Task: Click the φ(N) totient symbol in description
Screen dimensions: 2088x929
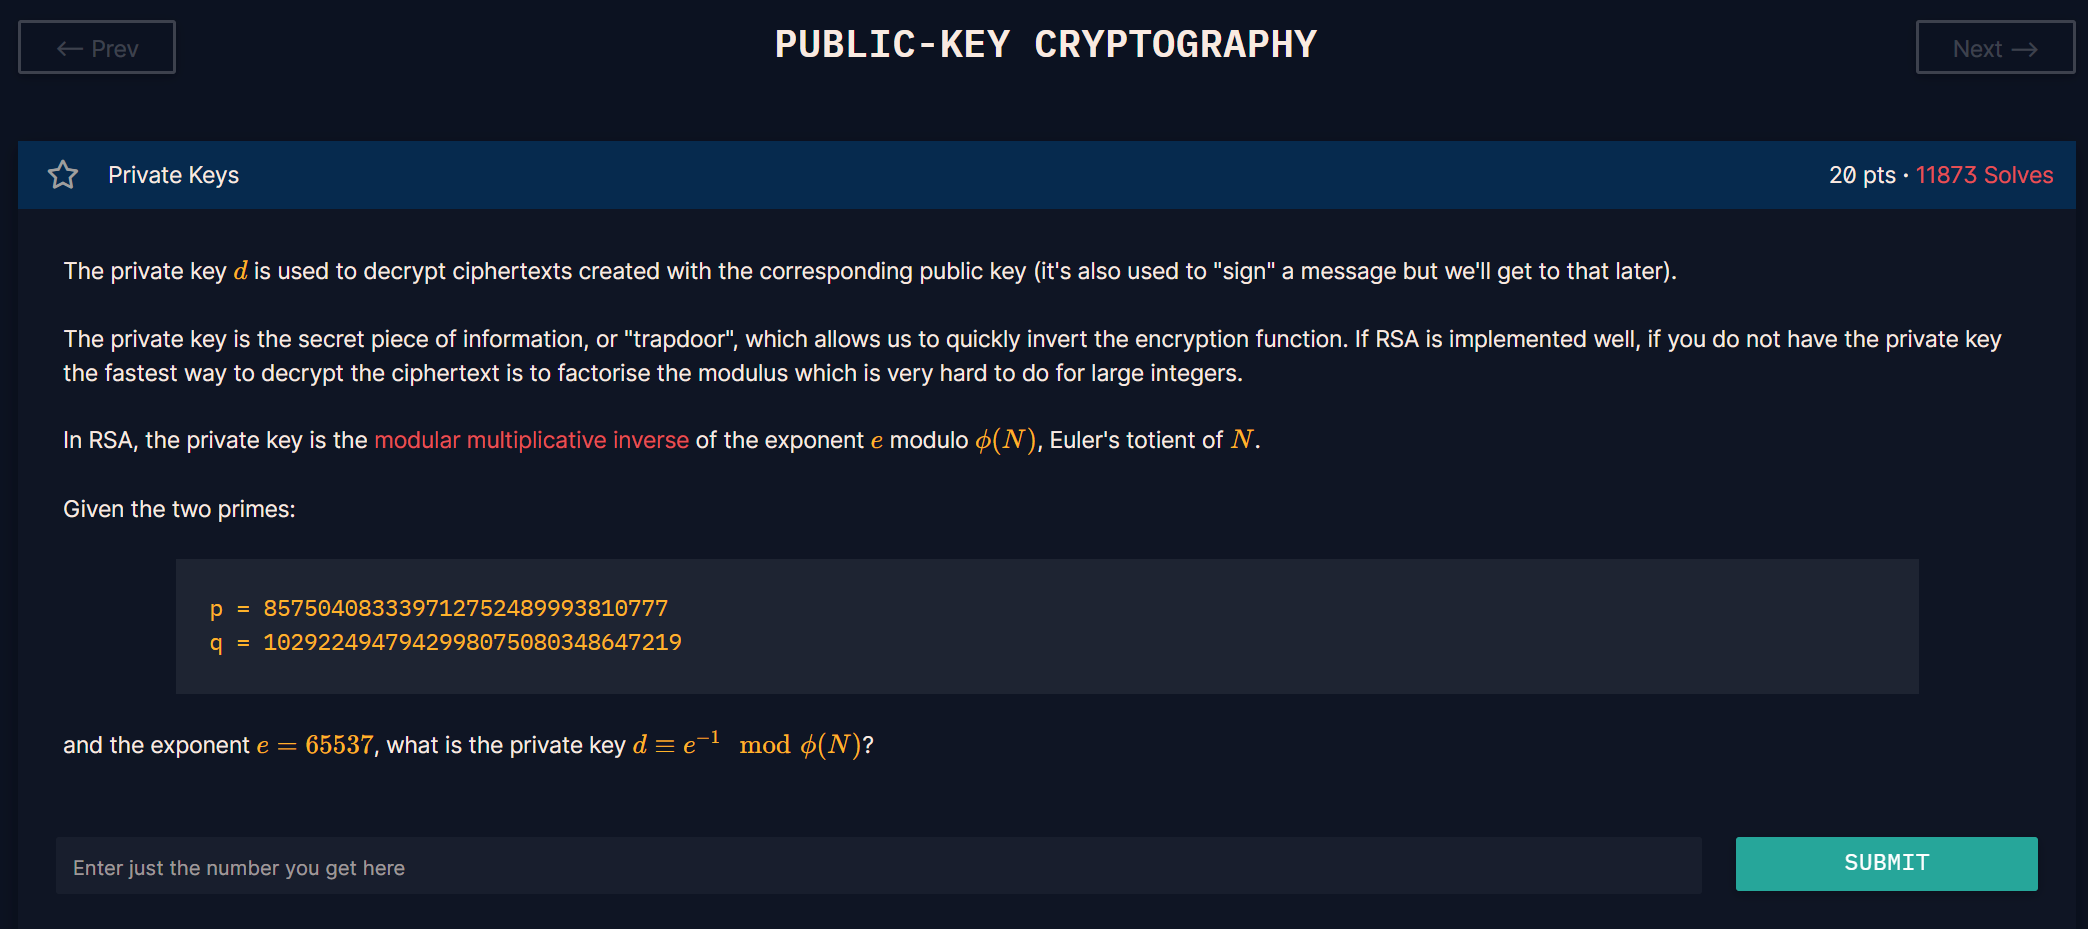Action: click(1005, 440)
